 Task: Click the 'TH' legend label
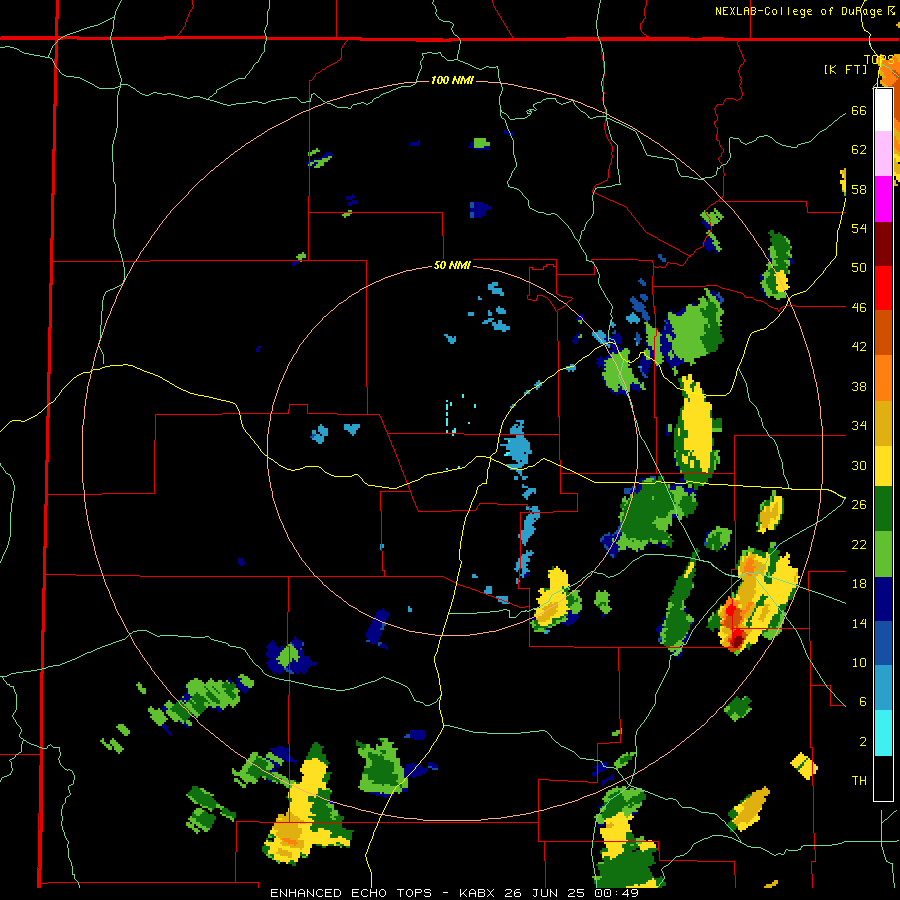pos(859,781)
